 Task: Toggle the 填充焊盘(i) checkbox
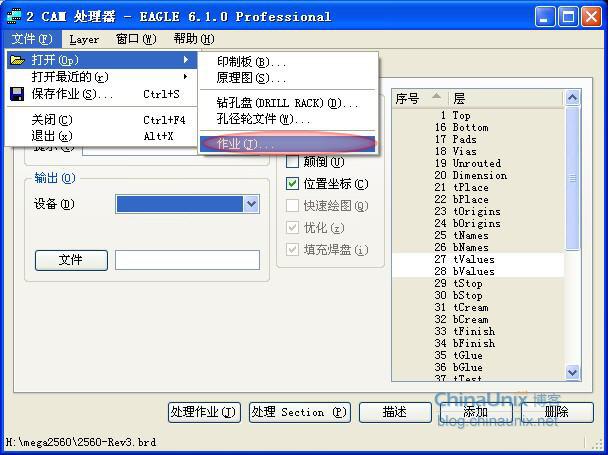(x=292, y=249)
